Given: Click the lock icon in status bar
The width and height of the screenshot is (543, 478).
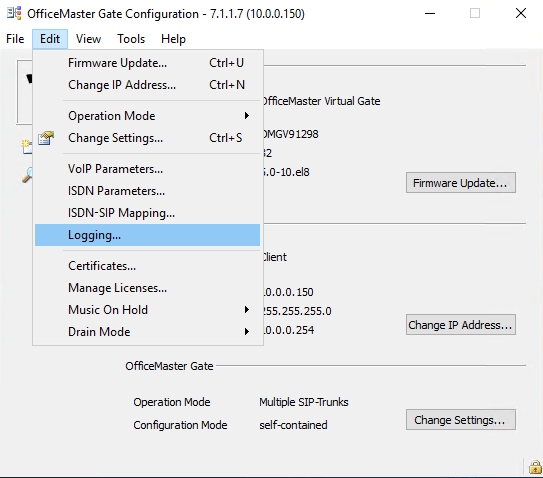Looking at the screenshot, I should coord(535,467).
